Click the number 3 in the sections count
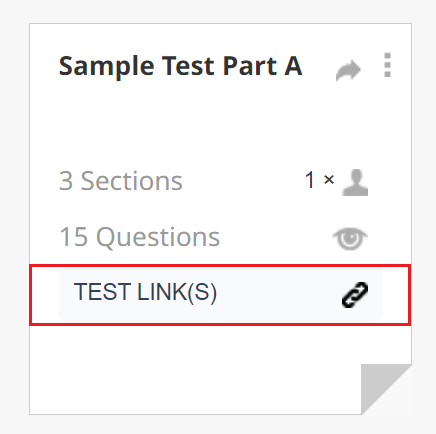This screenshot has width=436, height=434. coord(66,181)
